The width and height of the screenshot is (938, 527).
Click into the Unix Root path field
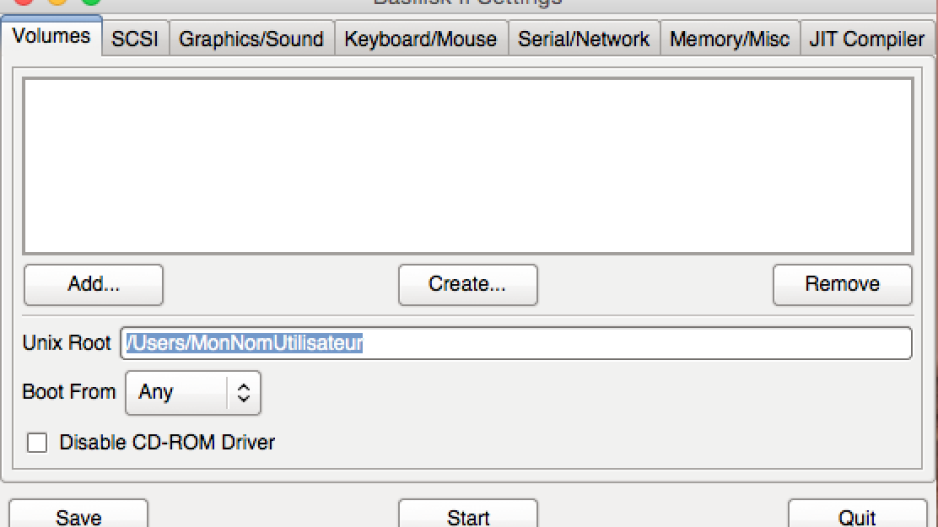coord(516,343)
